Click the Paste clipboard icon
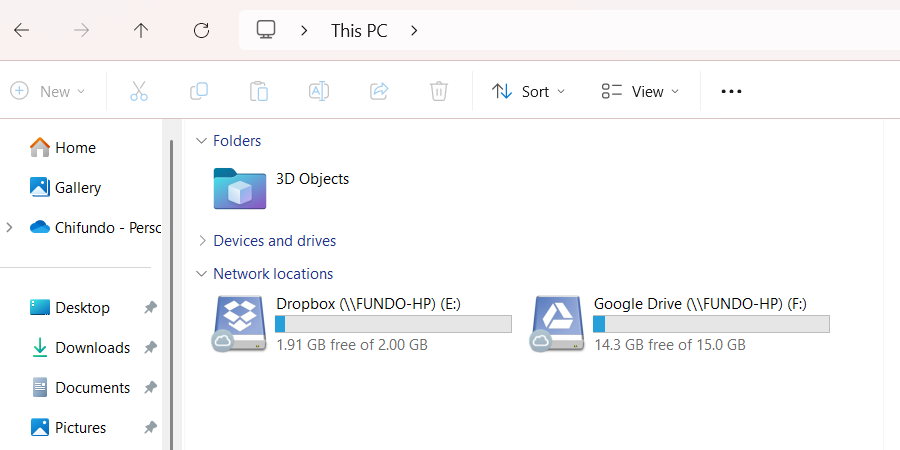900x450 pixels. (x=259, y=91)
